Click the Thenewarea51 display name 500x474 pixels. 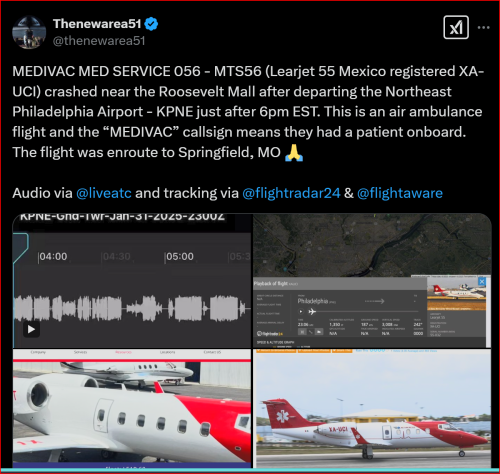point(97,24)
